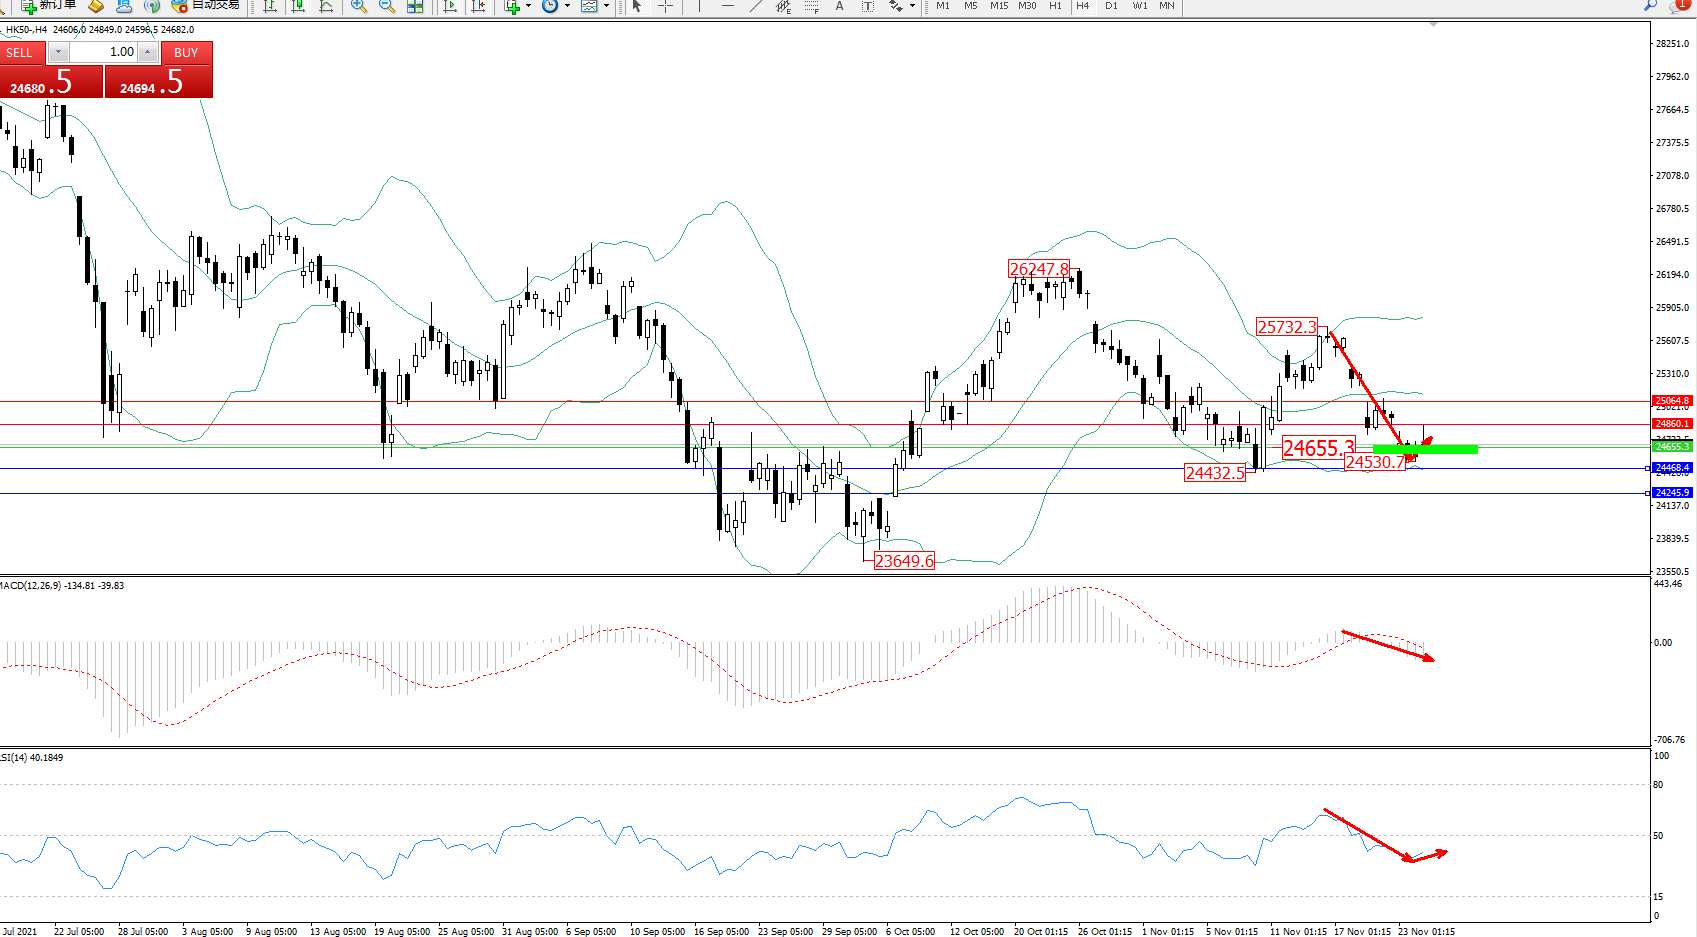Click the chart shift icon
1697x937 pixels.
pos(479,6)
